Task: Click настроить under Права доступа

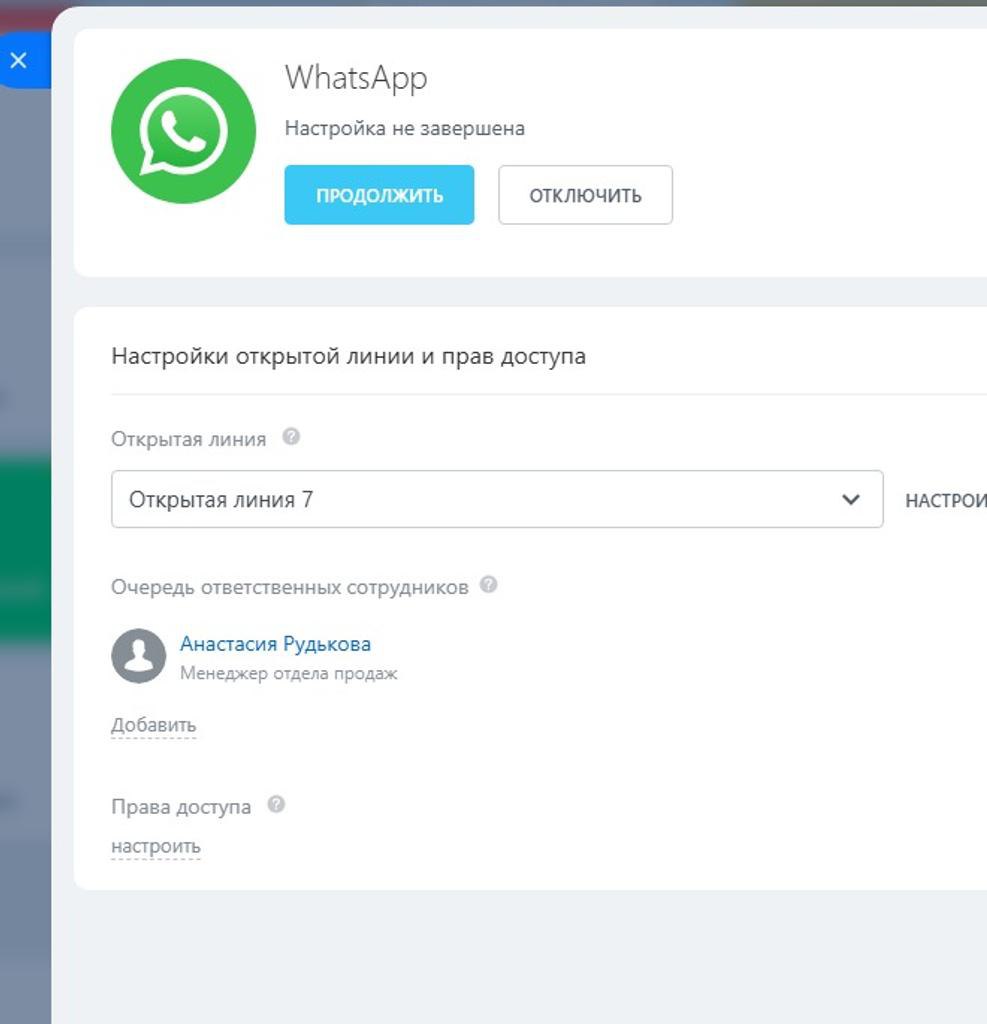Action: click(x=156, y=846)
